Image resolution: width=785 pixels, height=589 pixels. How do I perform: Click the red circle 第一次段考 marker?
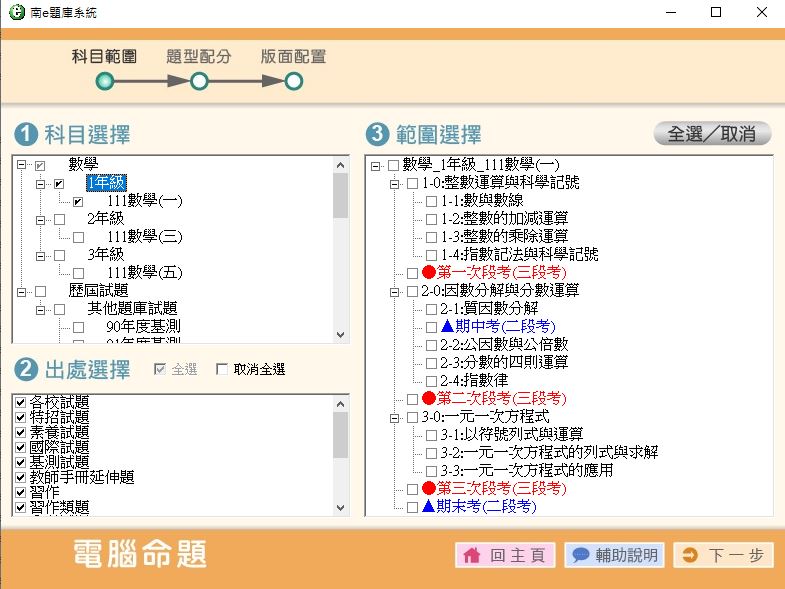(x=429, y=273)
